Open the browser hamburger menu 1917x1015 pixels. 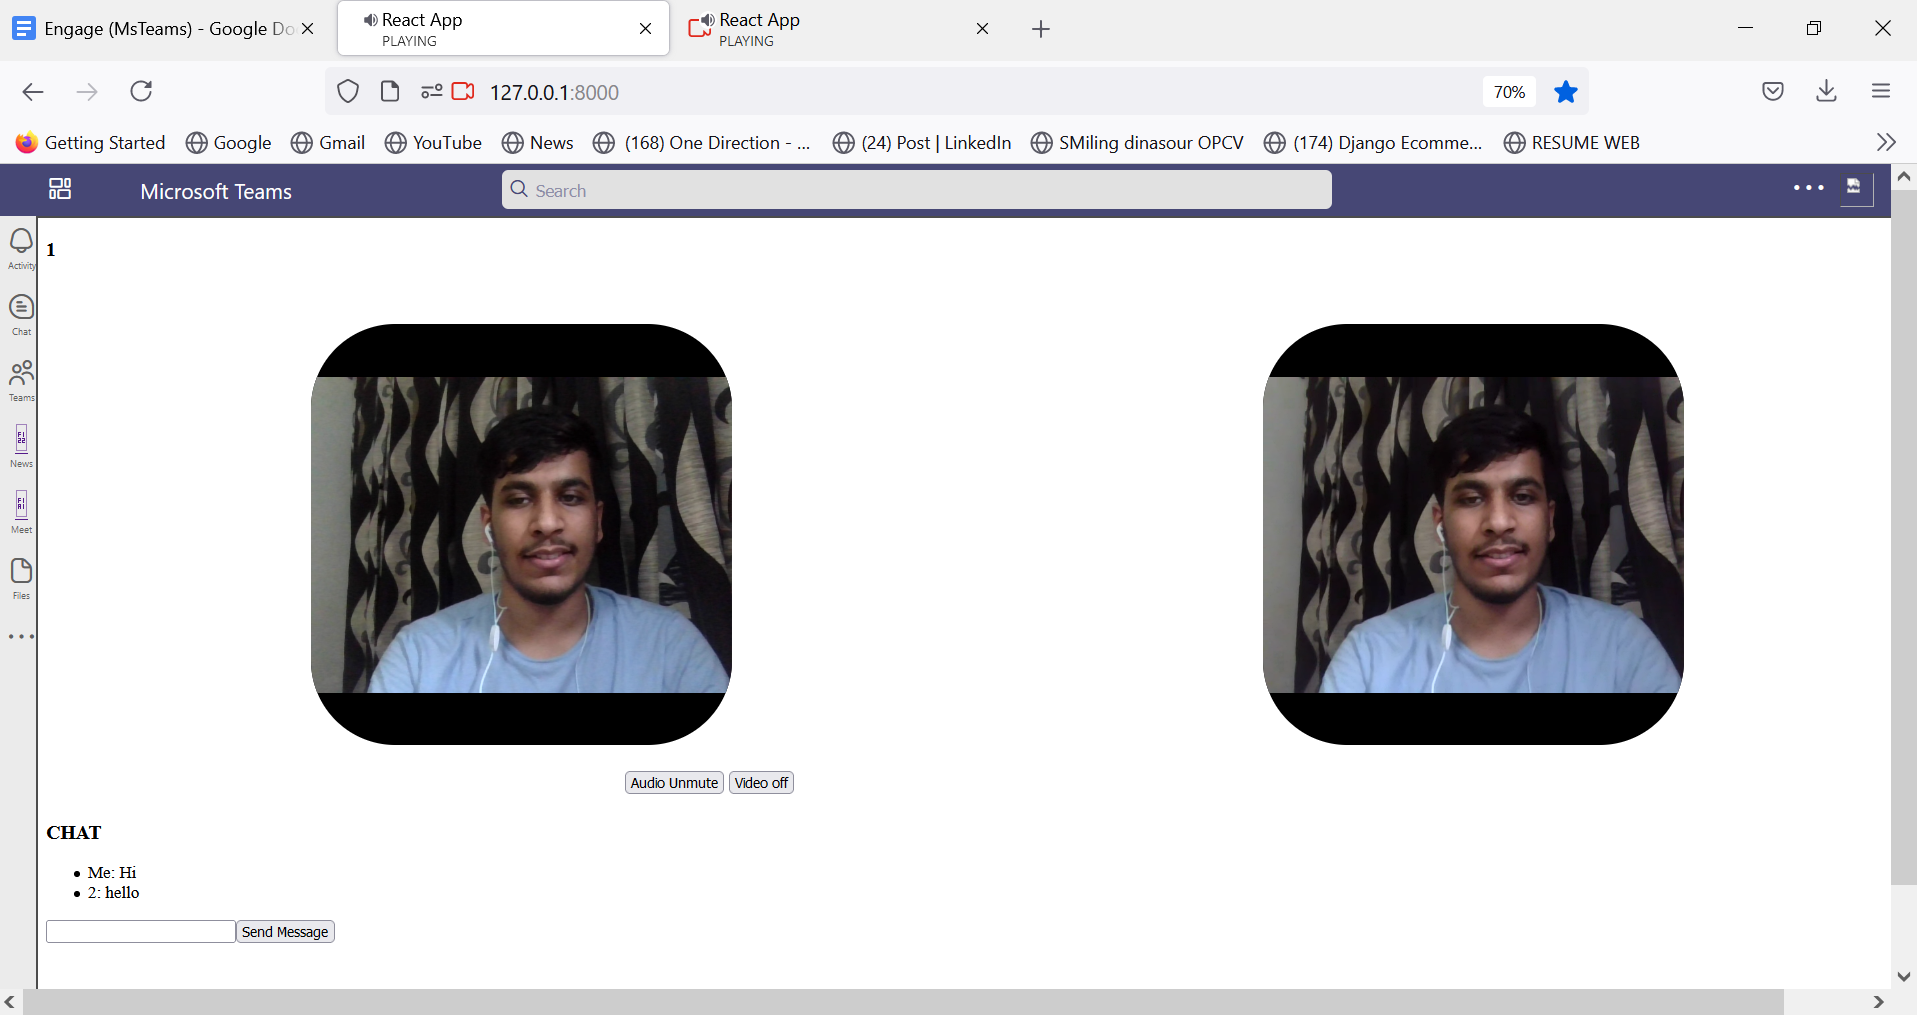point(1881,91)
